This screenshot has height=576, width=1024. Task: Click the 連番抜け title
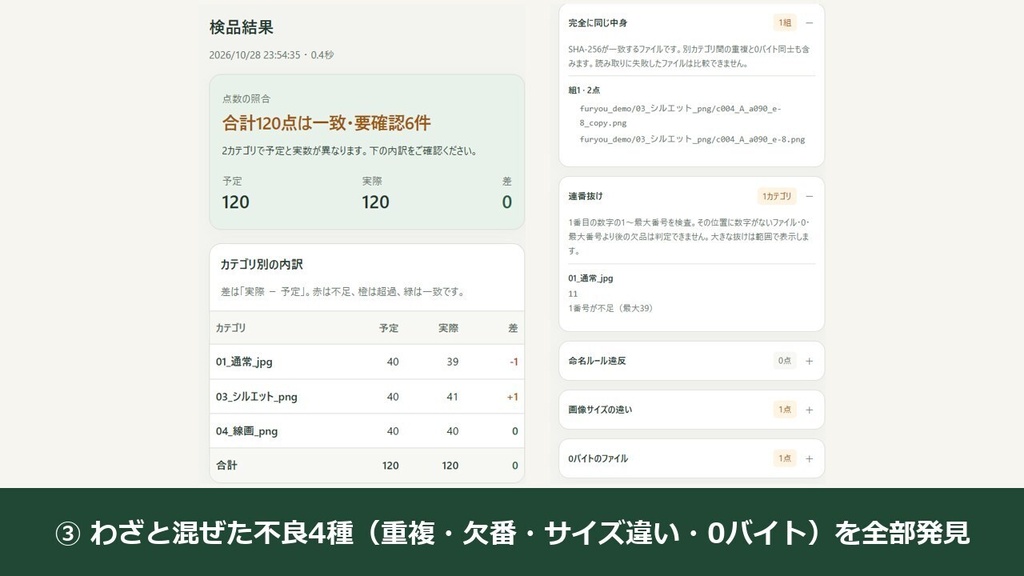tap(585, 196)
